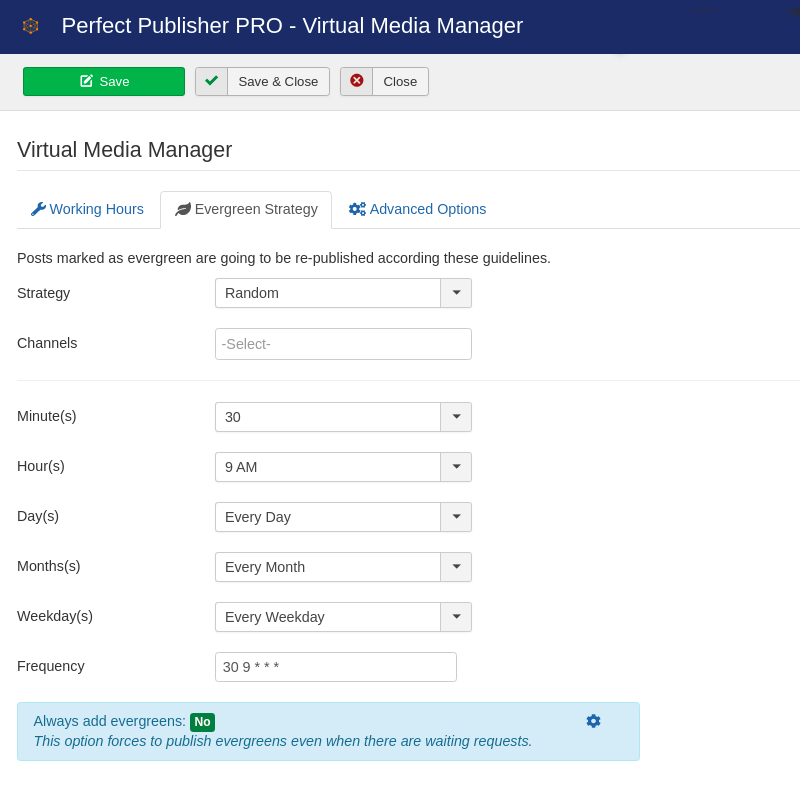Toggle the Always add evergreens No badge
The image size is (800, 787).
click(203, 722)
